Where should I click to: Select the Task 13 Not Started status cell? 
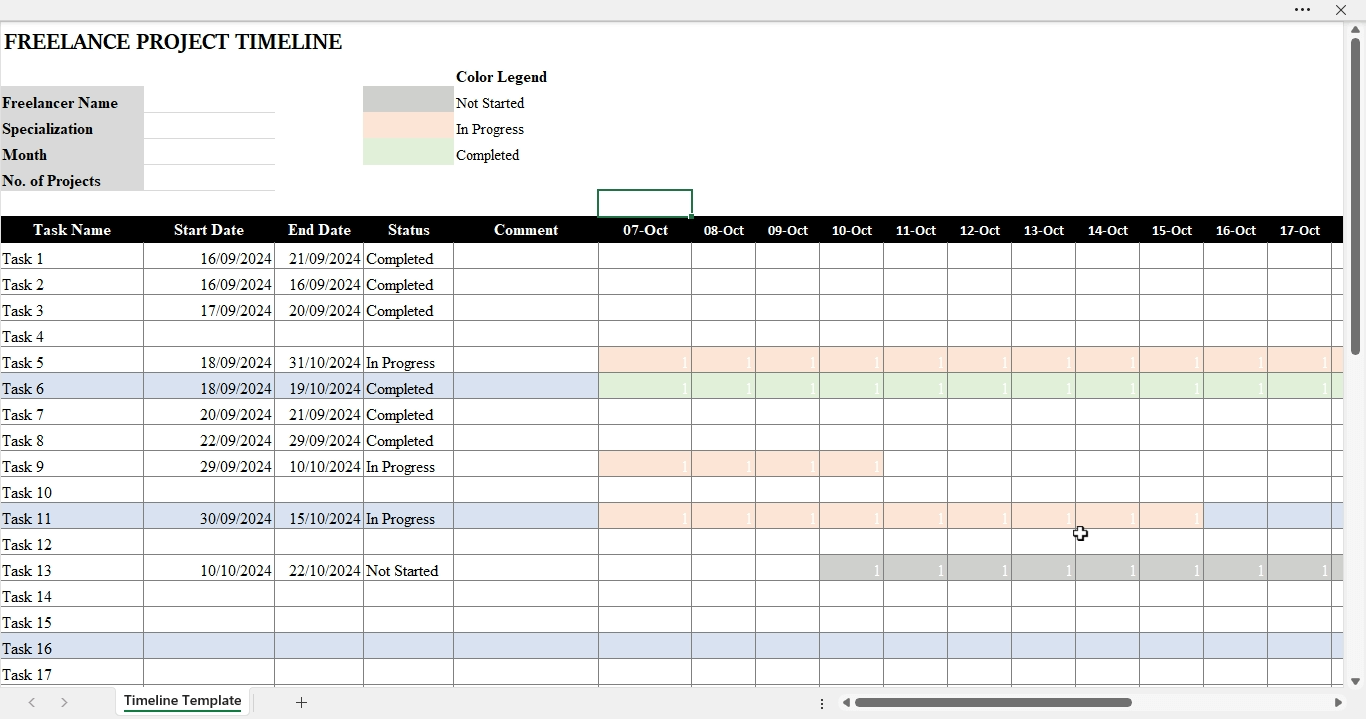(408, 570)
